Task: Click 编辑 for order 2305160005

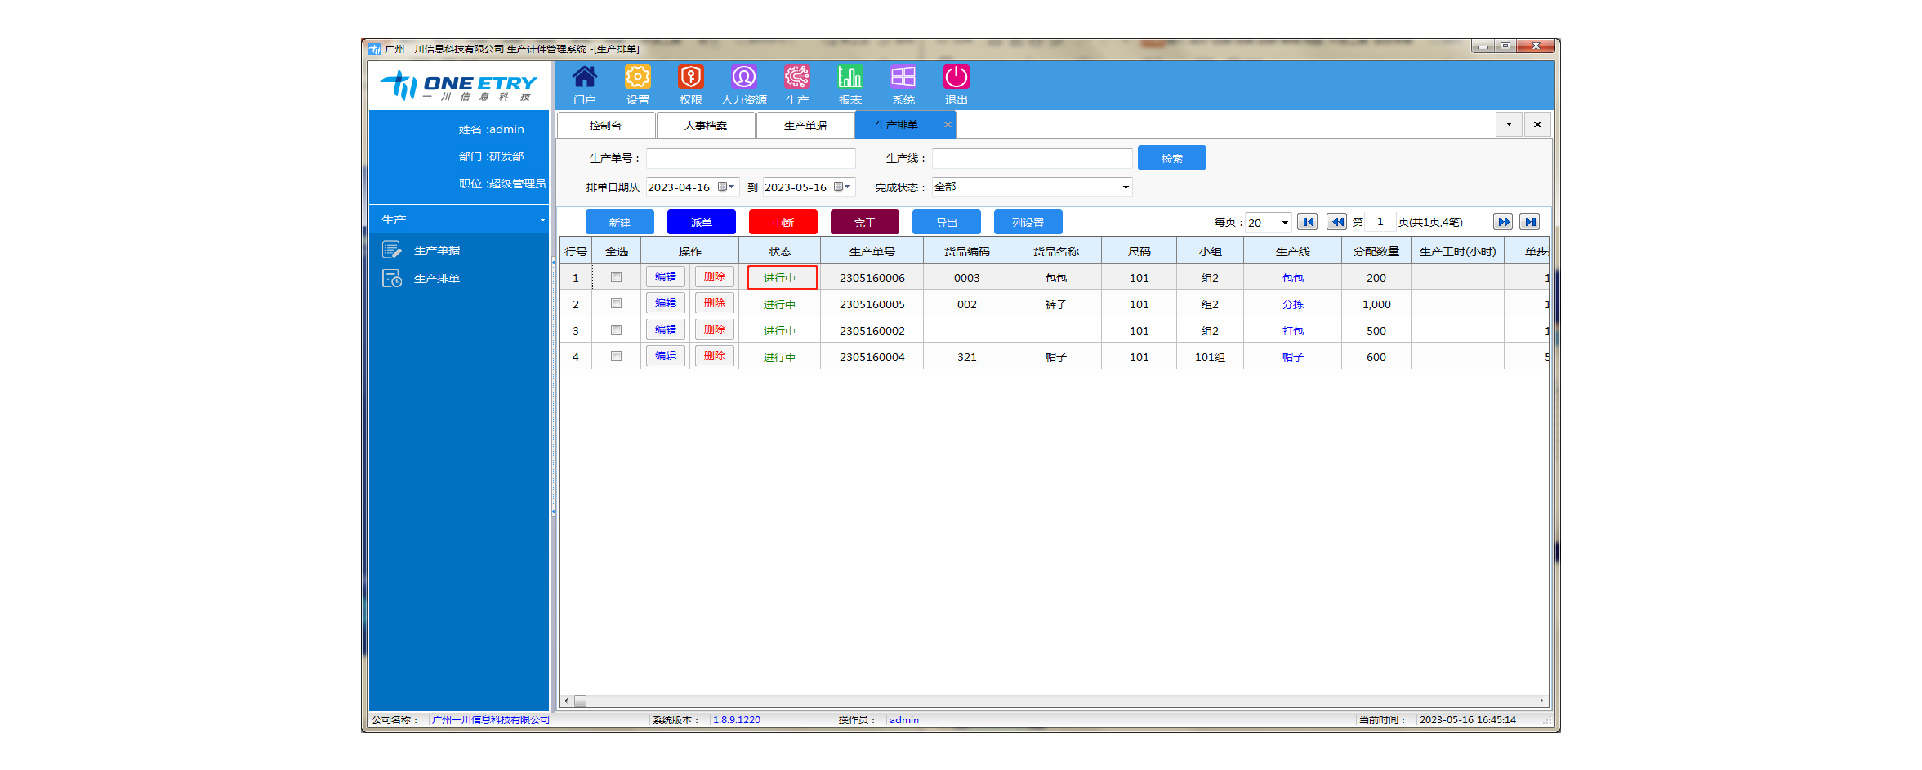Action: point(665,303)
